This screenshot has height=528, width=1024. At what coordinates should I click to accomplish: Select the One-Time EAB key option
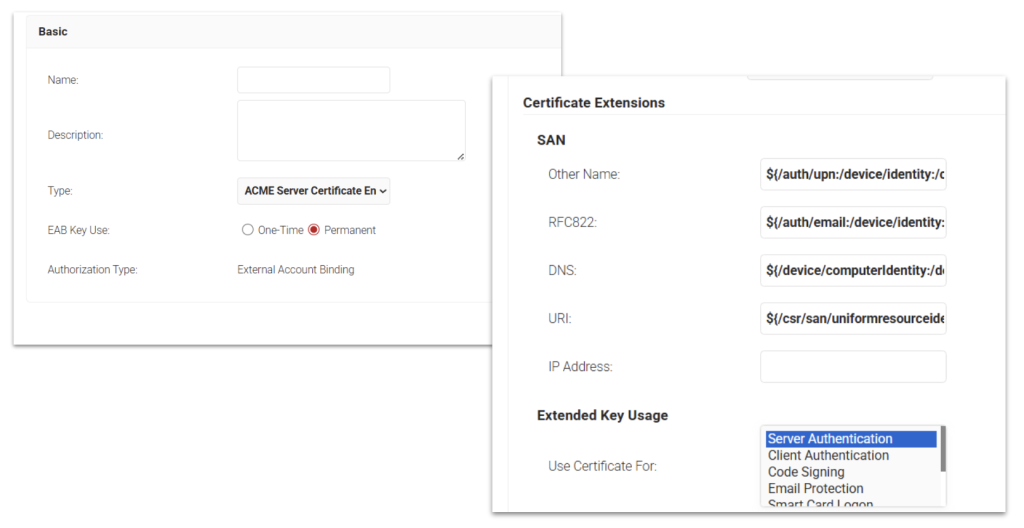coord(248,230)
